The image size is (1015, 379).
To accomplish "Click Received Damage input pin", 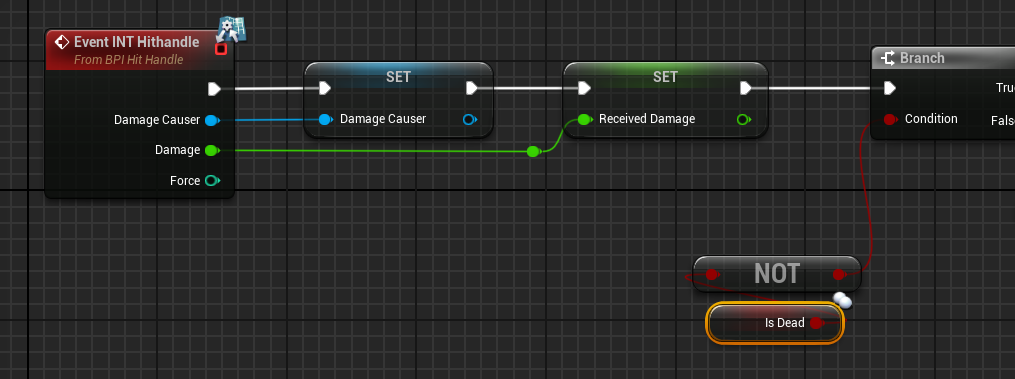I will (585, 119).
